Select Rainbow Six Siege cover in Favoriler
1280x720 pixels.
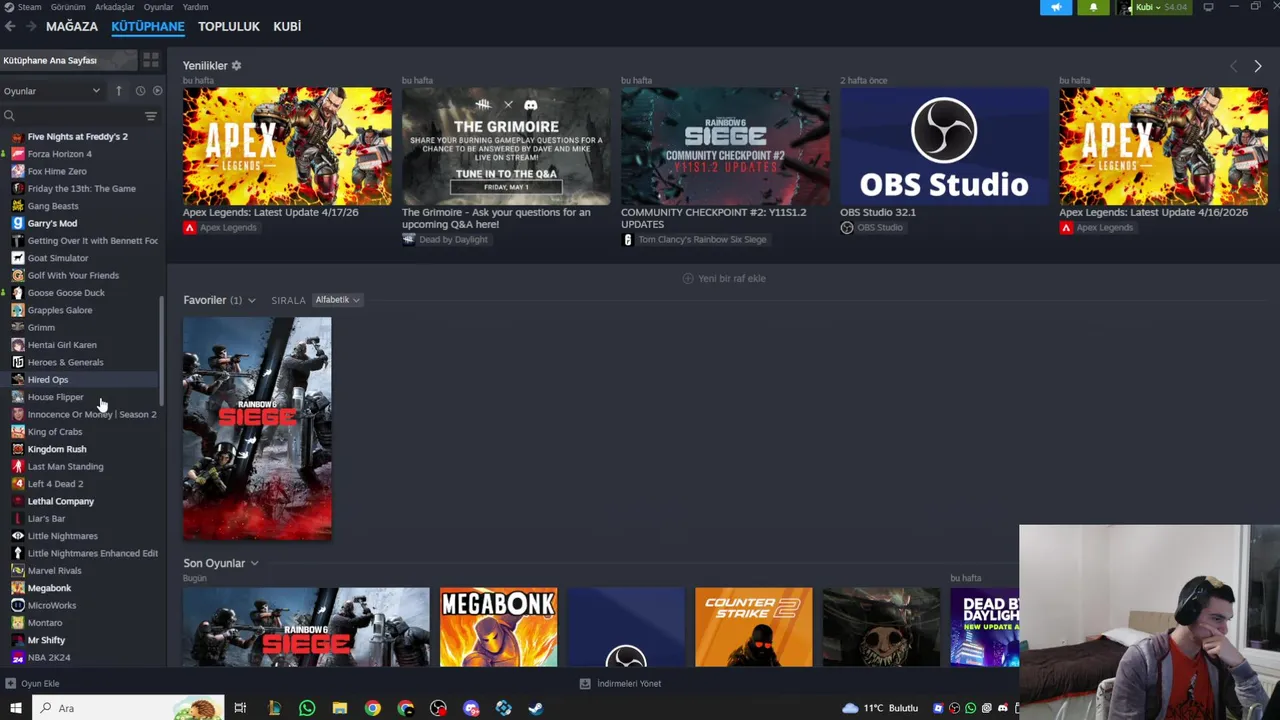(x=257, y=429)
